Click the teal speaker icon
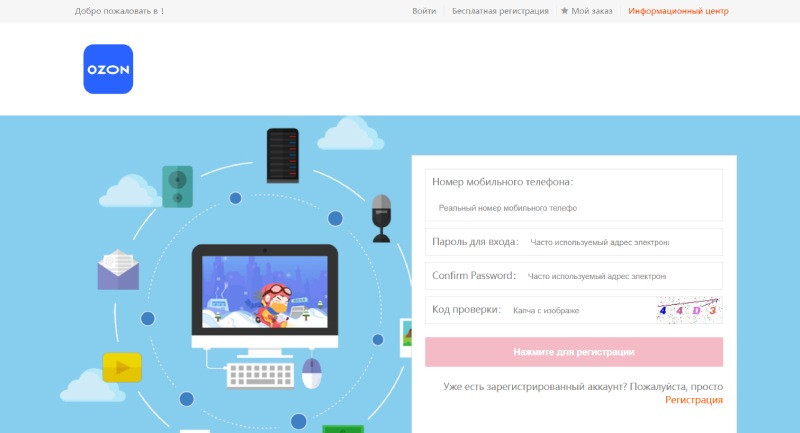 tap(178, 187)
